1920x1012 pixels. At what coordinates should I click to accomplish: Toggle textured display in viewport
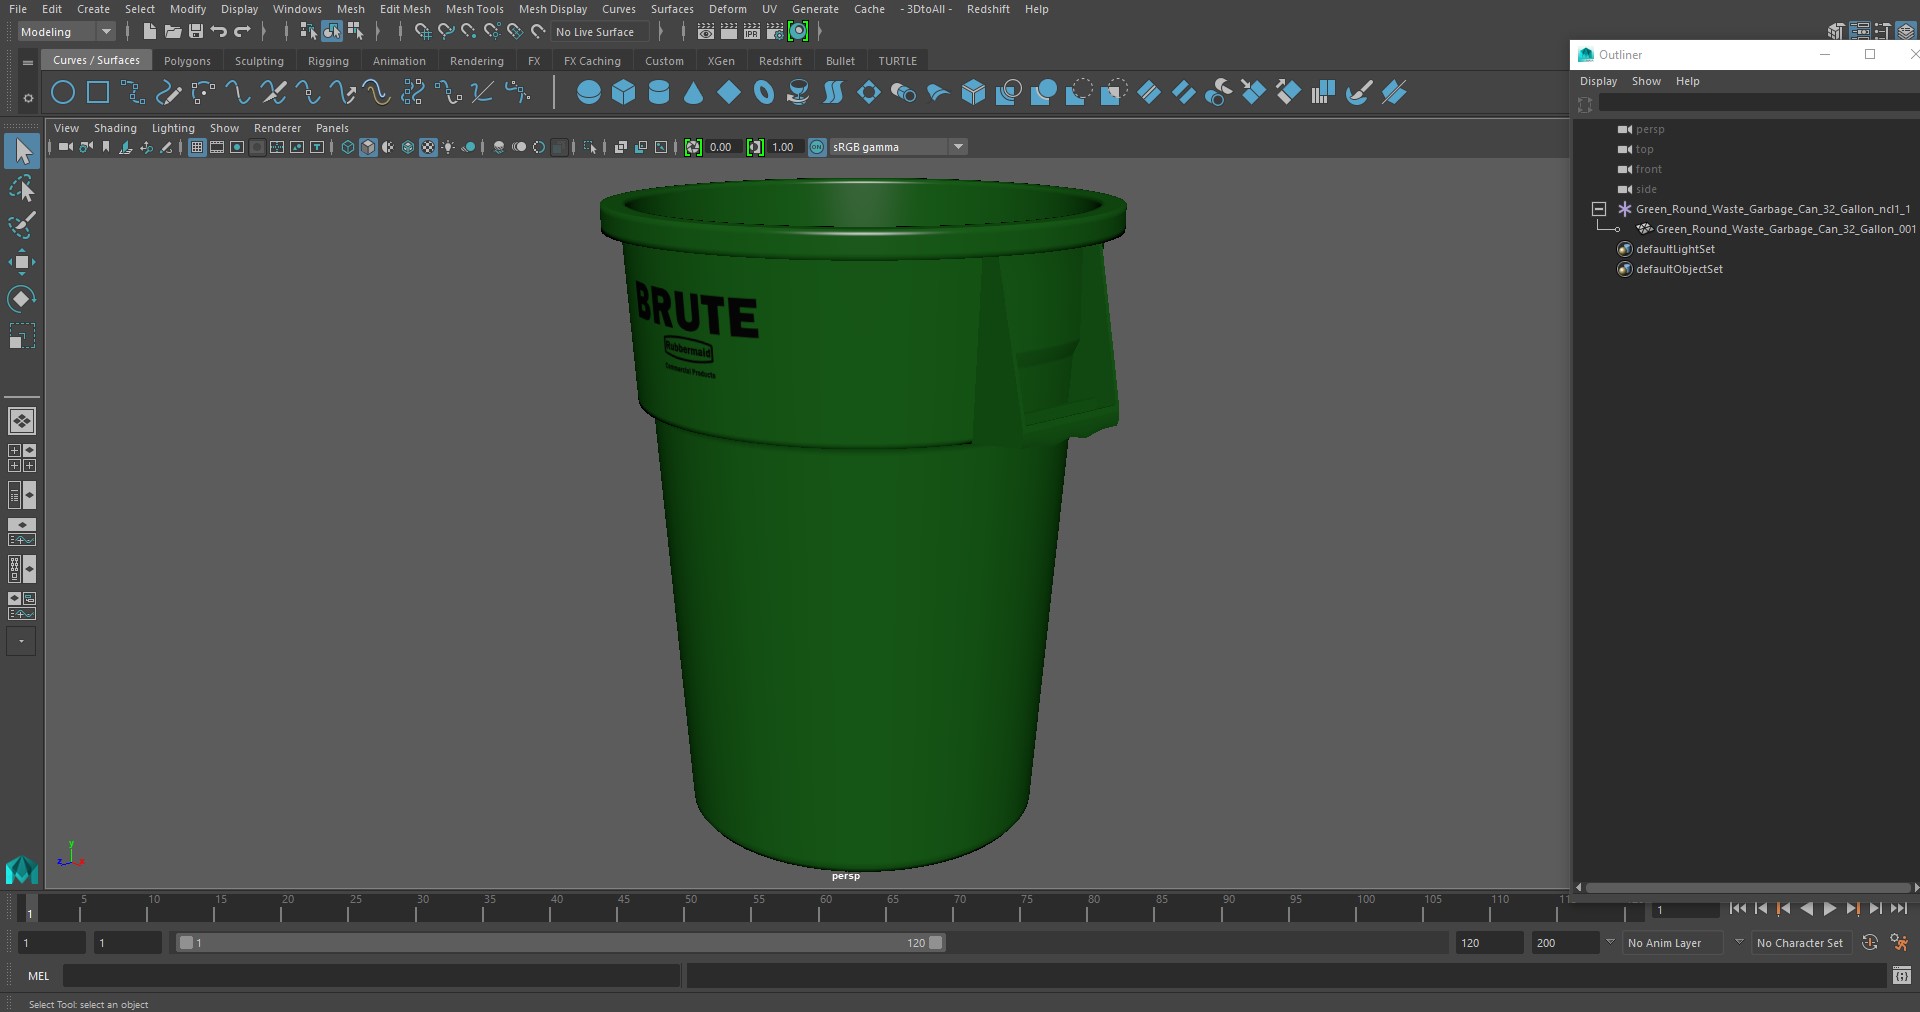(428, 147)
